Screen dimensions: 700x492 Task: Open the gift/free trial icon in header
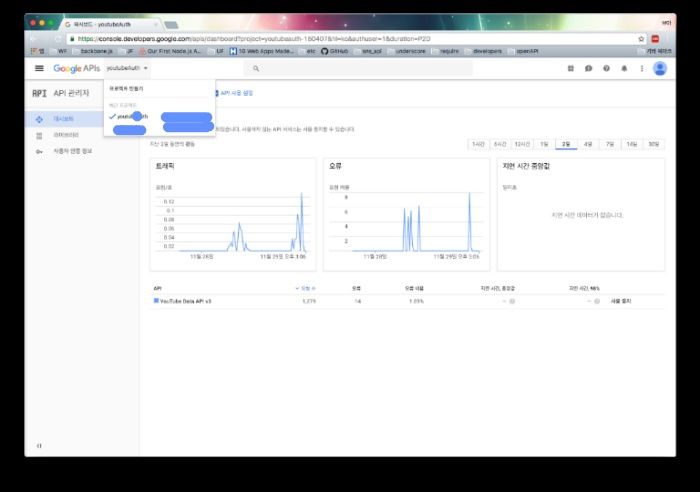click(x=571, y=68)
